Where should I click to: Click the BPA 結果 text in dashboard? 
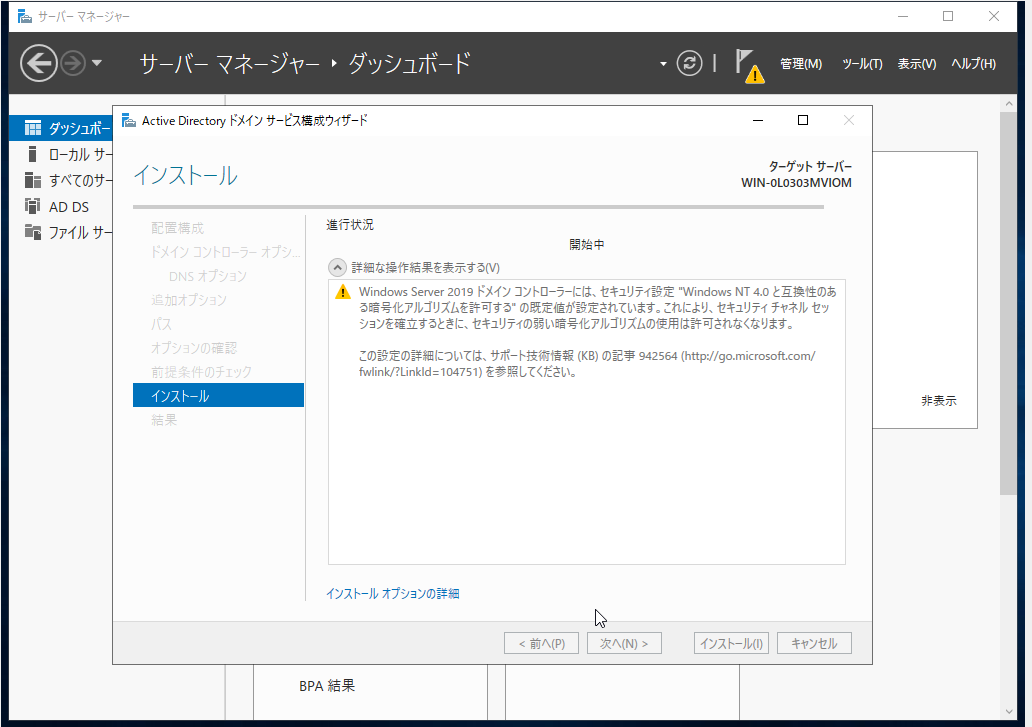pos(327,686)
